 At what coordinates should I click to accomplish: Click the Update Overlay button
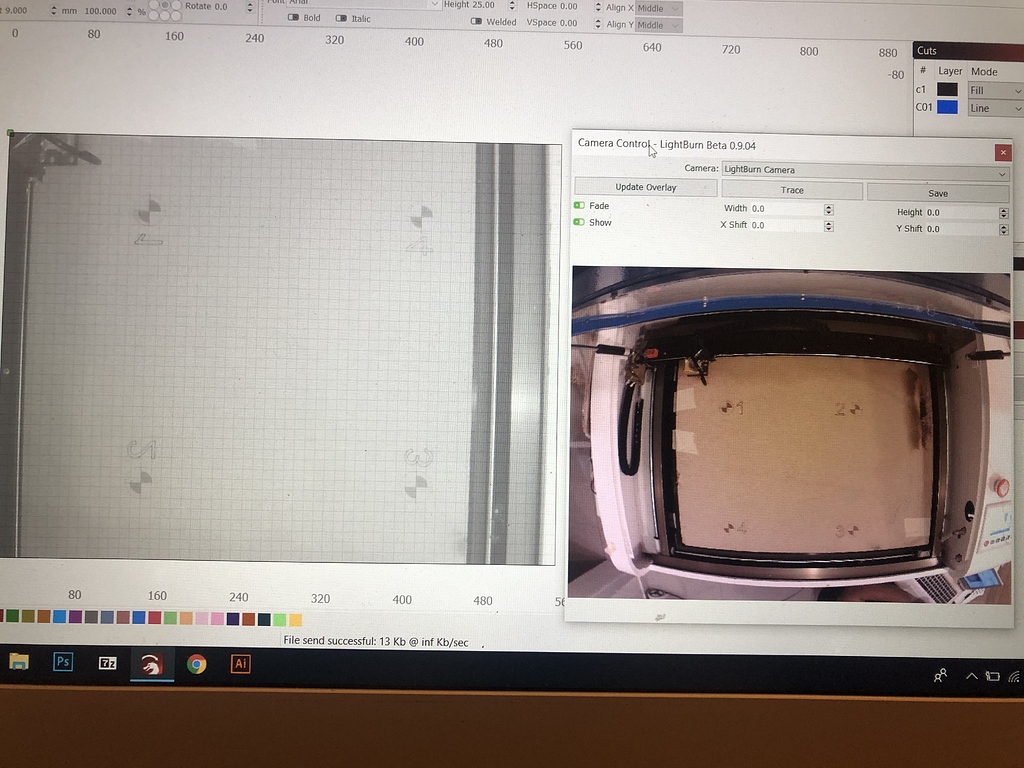tap(644, 189)
